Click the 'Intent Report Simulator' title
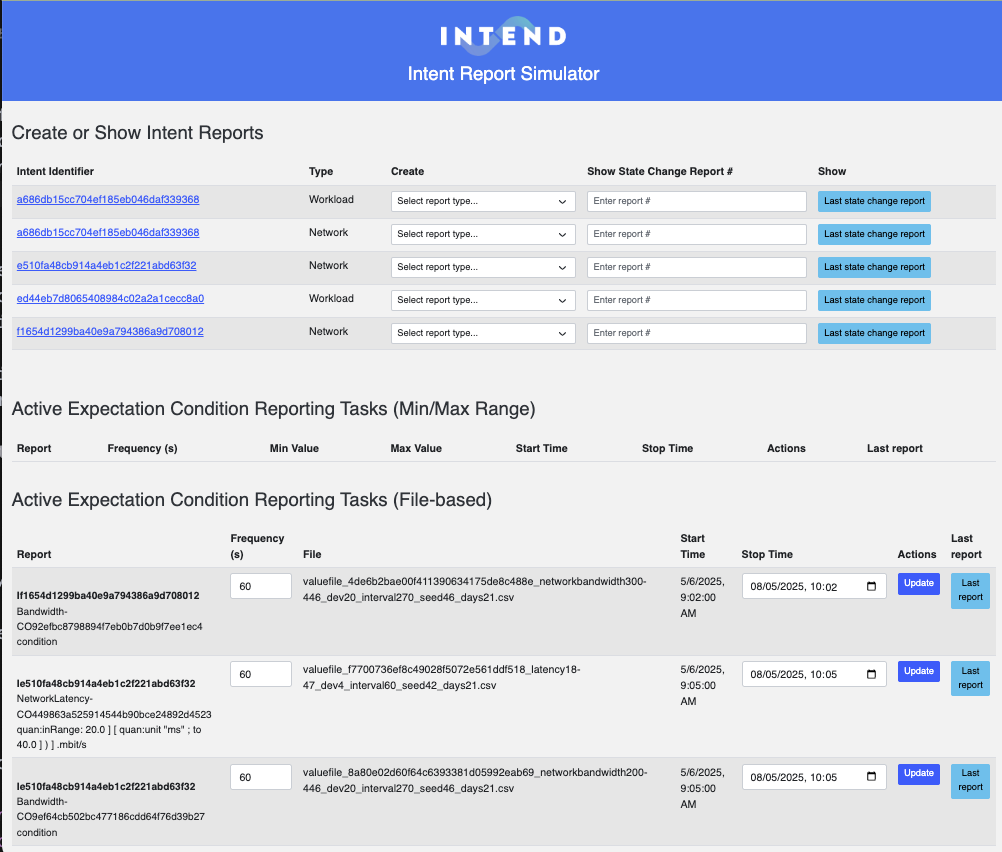The height and width of the screenshot is (852, 1002). pos(504,74)
